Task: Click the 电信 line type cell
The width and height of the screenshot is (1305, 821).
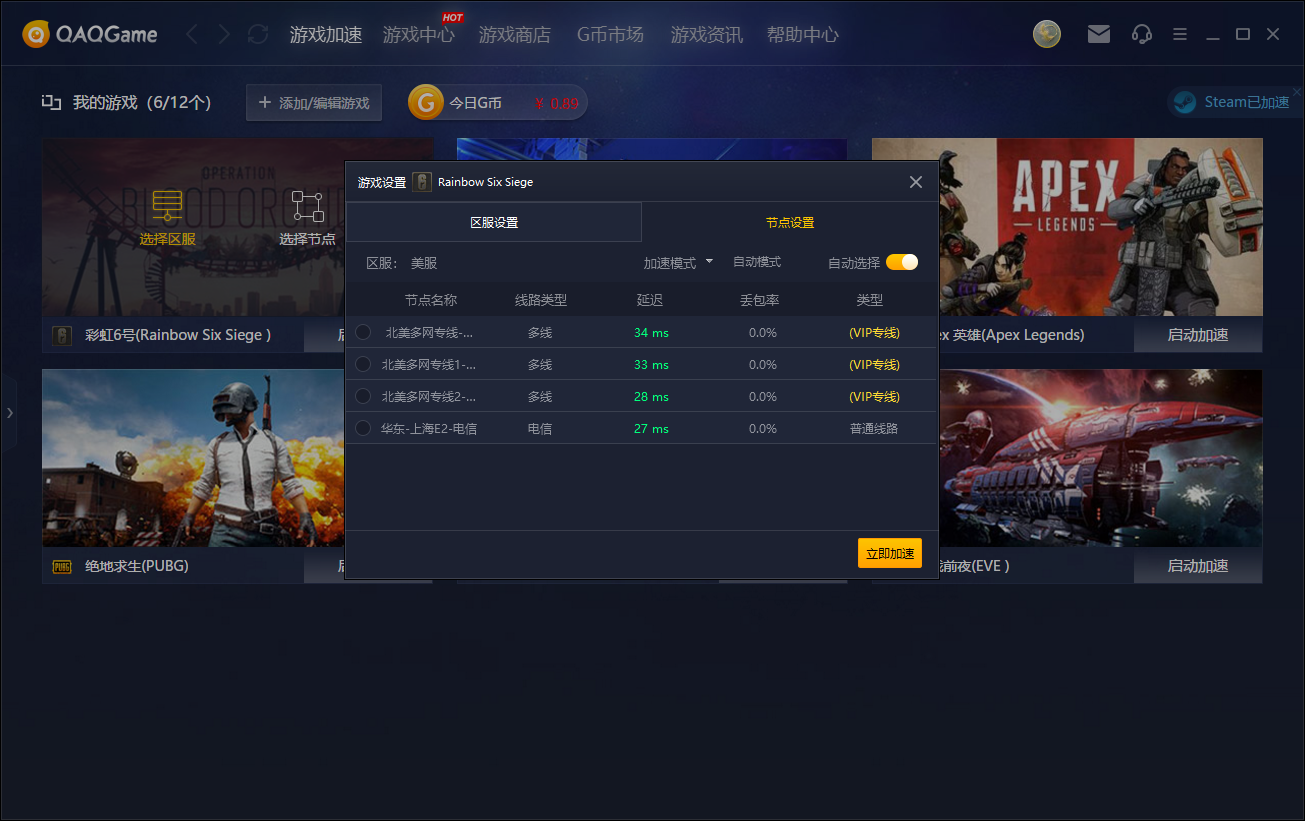Action: 540,428
